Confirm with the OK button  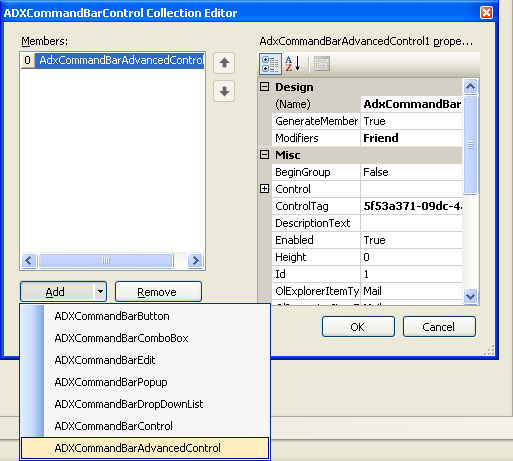click(358, 327)
